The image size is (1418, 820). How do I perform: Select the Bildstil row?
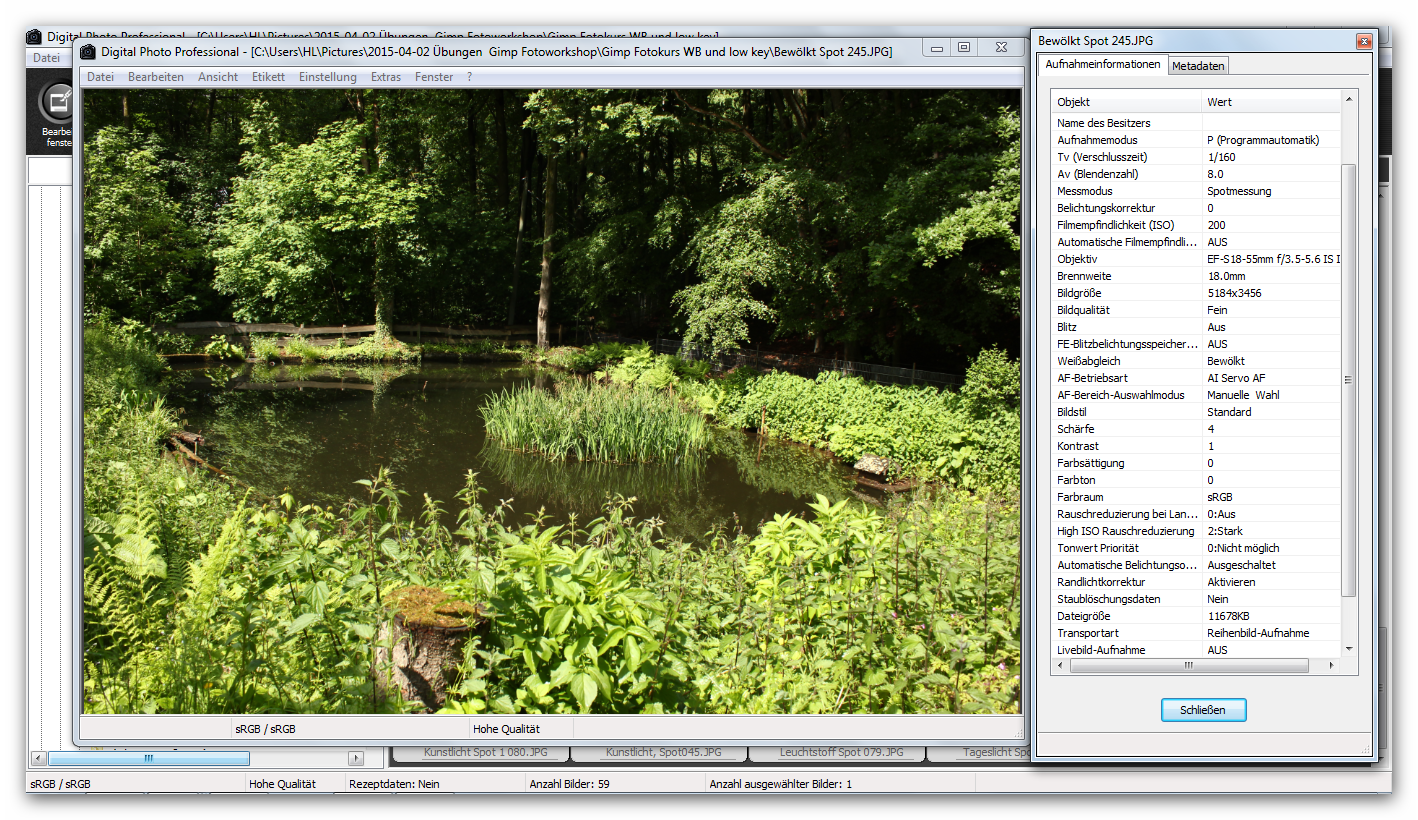coord(1195,412)
